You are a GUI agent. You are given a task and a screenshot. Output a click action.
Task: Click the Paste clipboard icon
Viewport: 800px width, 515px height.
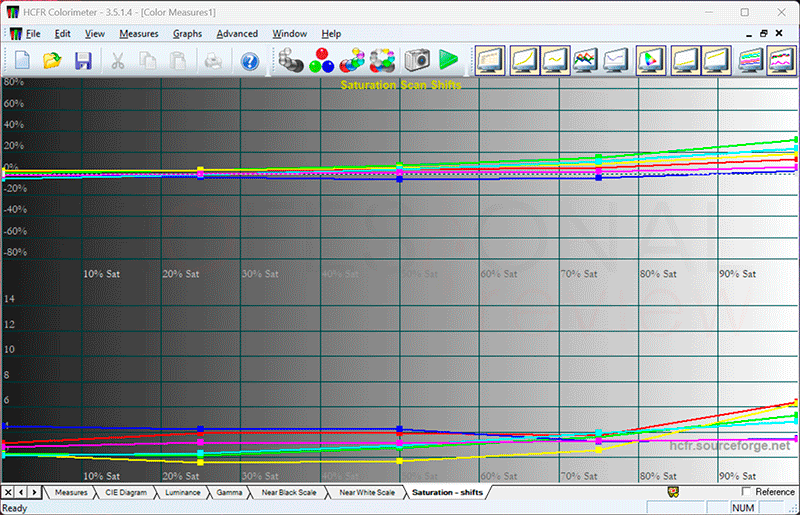coord(178,61)
